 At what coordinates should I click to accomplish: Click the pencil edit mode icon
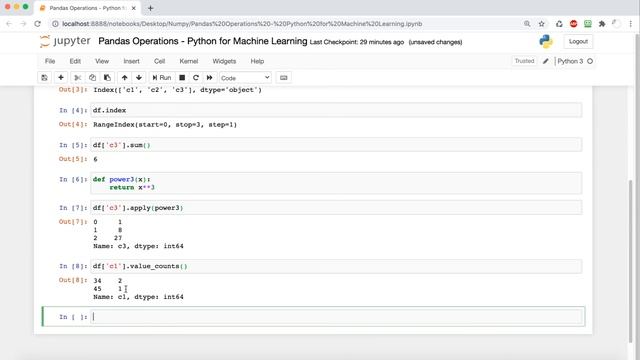tap(546, 61)
